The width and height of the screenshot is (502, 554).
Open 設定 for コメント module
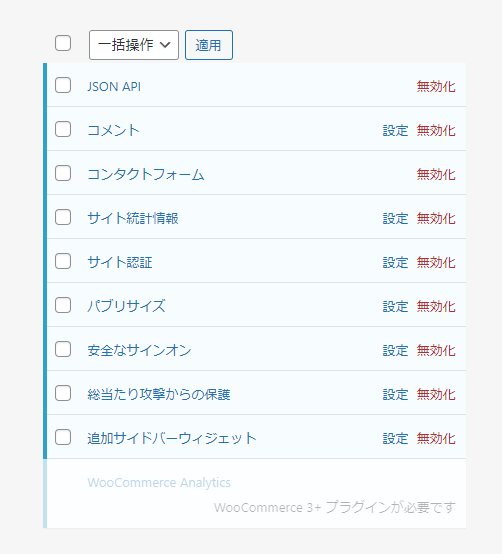(395, 131)
